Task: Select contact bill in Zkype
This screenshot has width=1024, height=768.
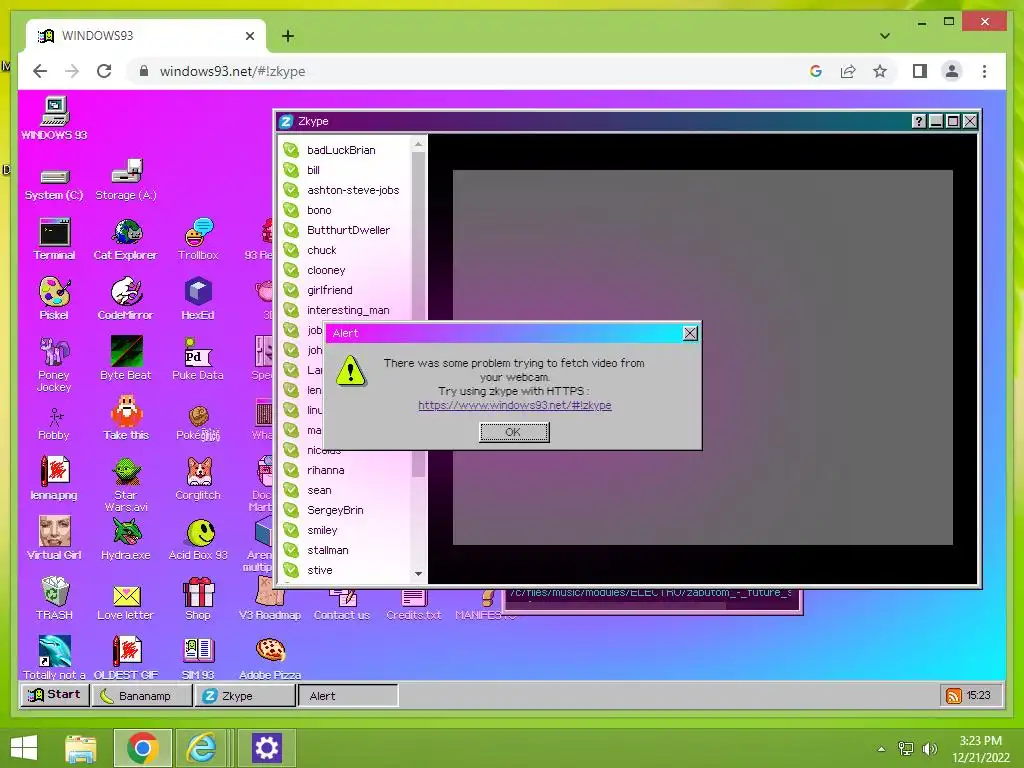Action: (345, 170)
